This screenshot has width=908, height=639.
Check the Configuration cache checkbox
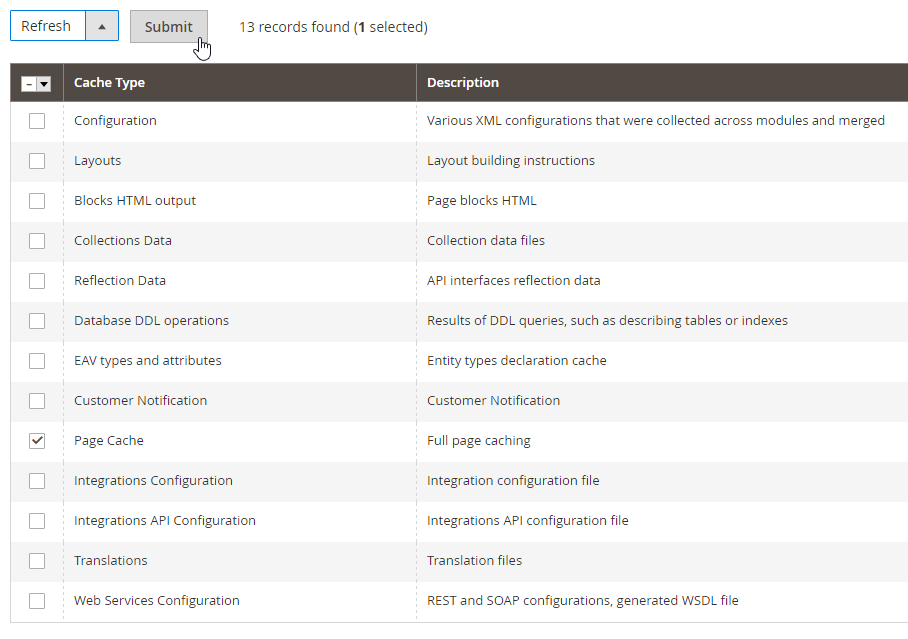coord(37,121)
